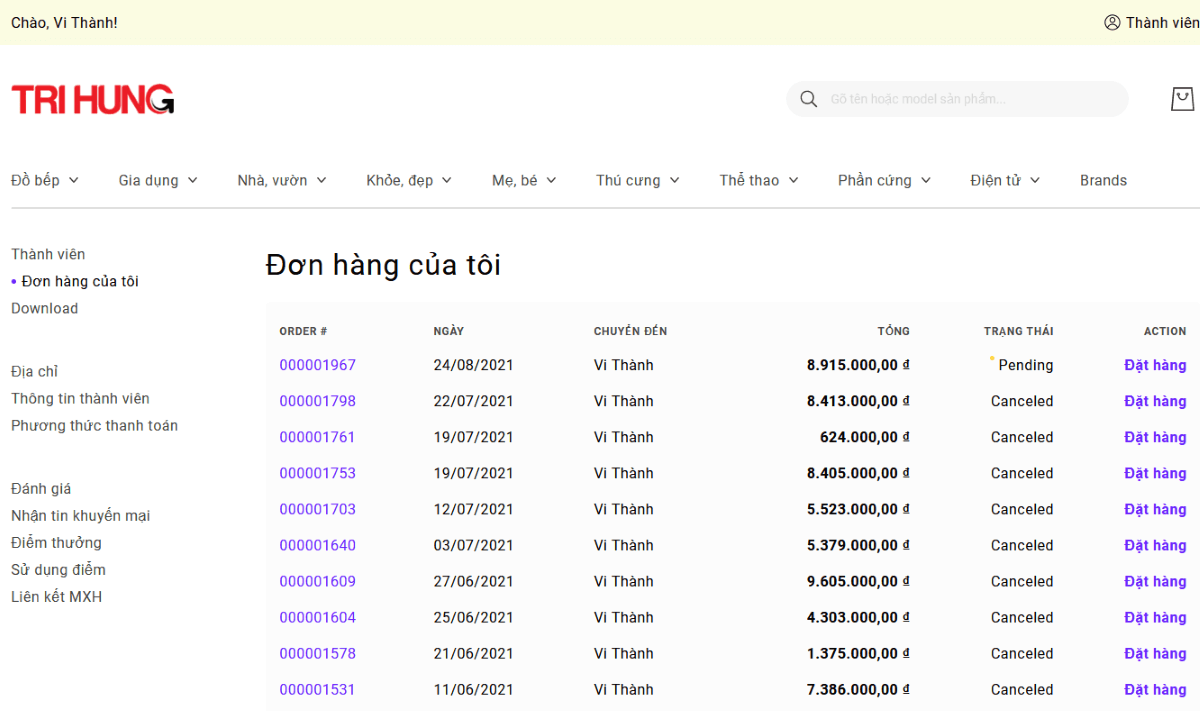Click the magnifier search icon

808,99
